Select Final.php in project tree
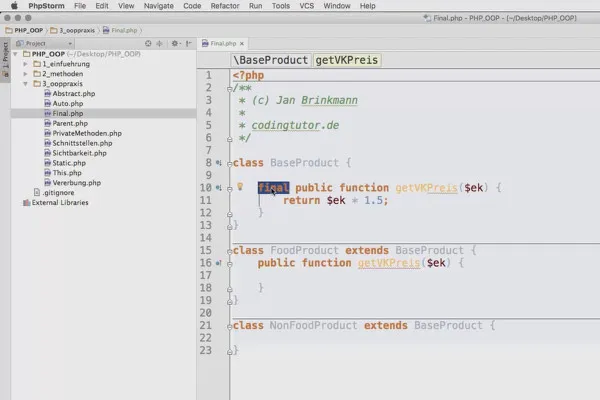Viewport: 600px width, 400px height. [x=103, y=113]
